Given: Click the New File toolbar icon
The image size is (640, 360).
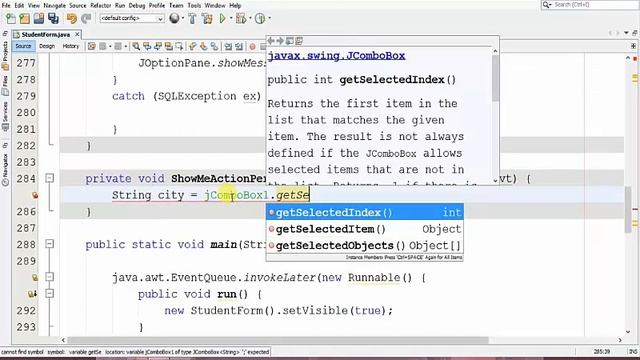Looking at the screenshot, I should point(11,18).
